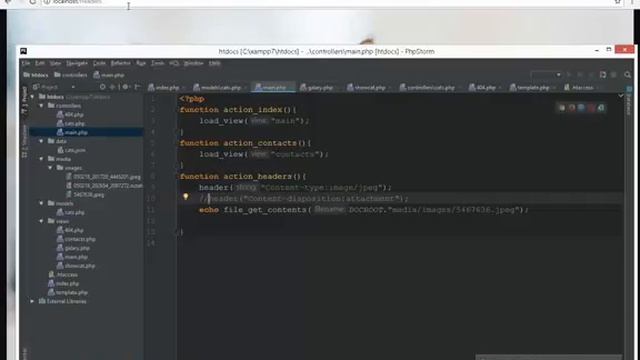Screen dimensions: 640x360
Task: Select galary.php in views folder
Action: pos(73,248)
